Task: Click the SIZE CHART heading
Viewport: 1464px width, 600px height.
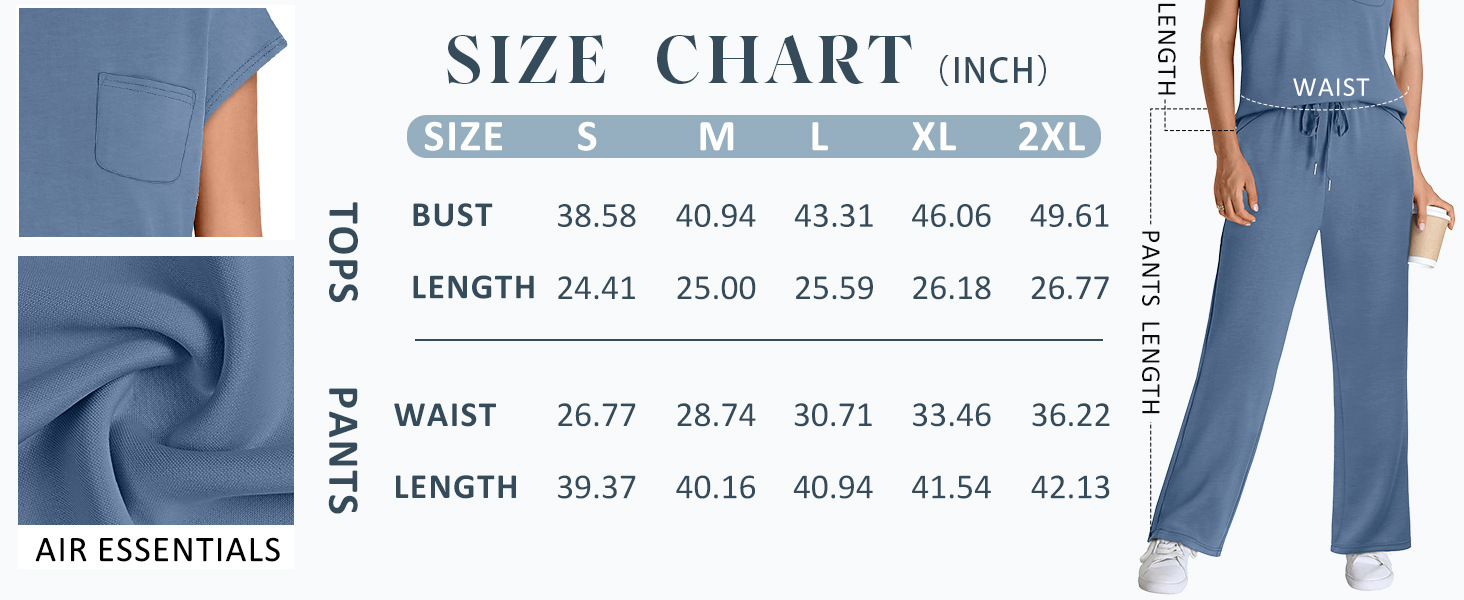Action: click(x=680, y=61)
